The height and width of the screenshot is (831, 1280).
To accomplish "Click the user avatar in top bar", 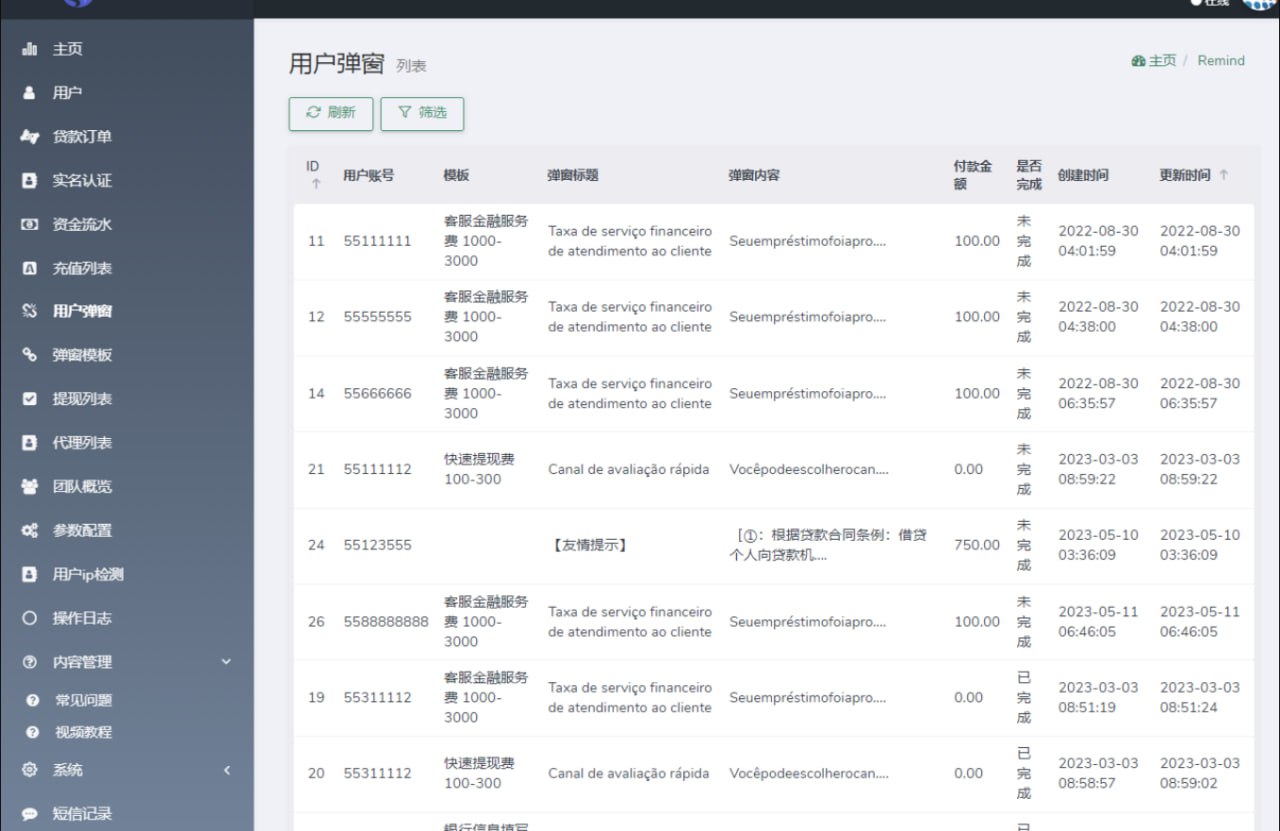I will click(1258, 4).
